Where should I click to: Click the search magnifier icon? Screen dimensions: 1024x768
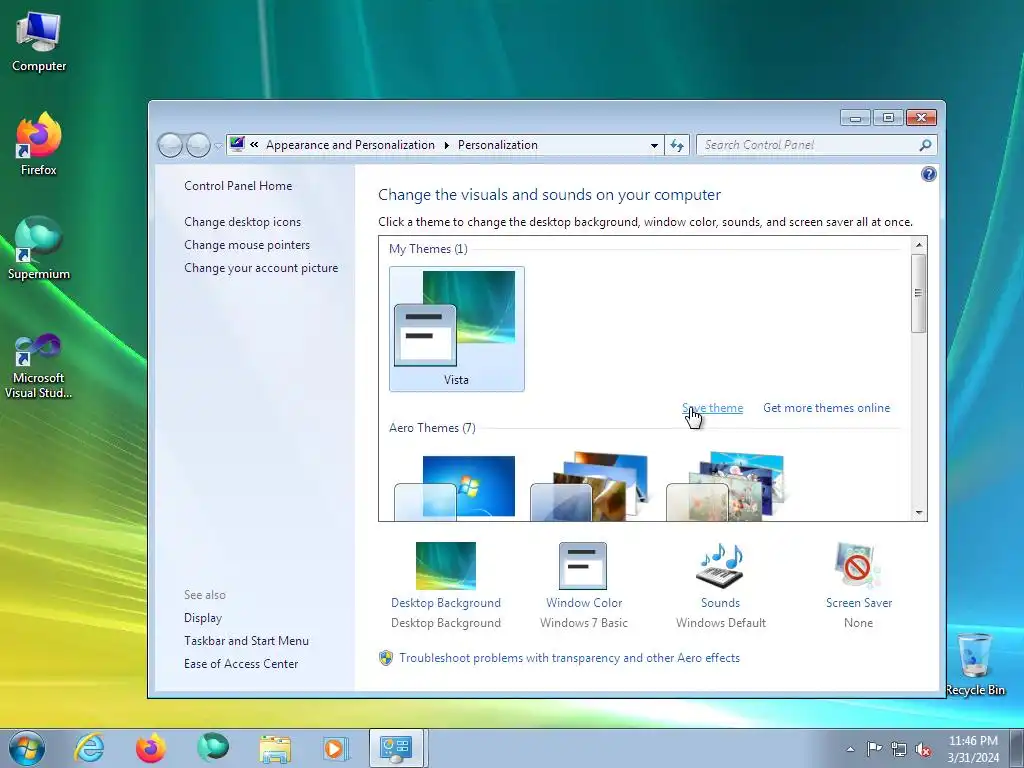click(925, 145)
